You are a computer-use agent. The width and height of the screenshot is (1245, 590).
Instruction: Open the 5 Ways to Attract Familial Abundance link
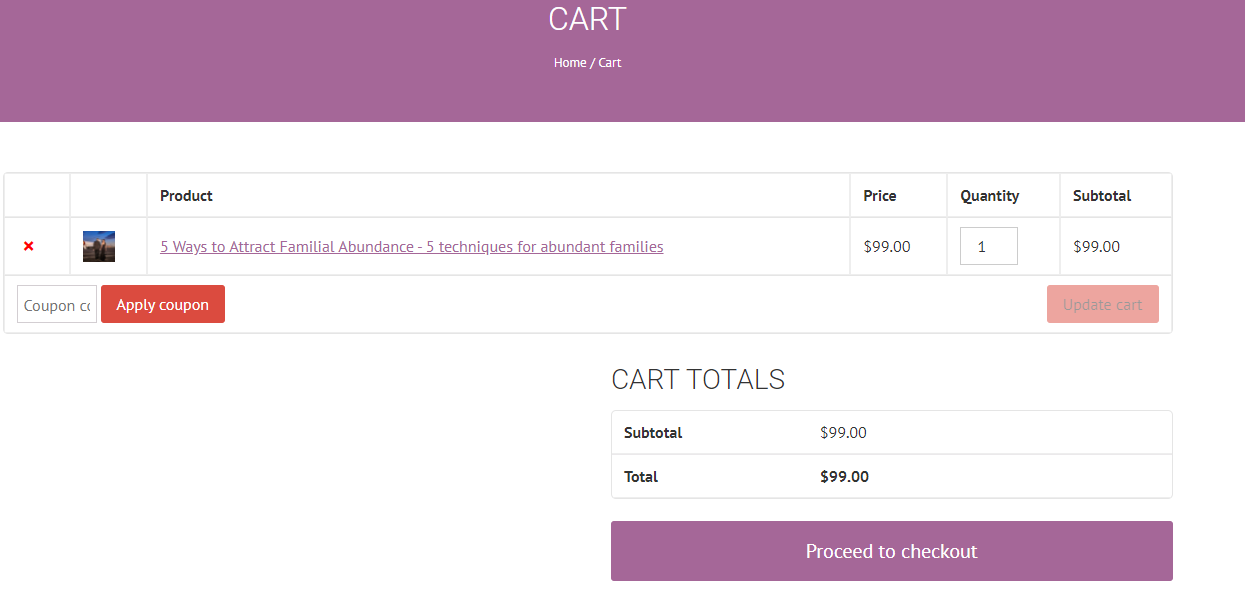coord(411,246)
